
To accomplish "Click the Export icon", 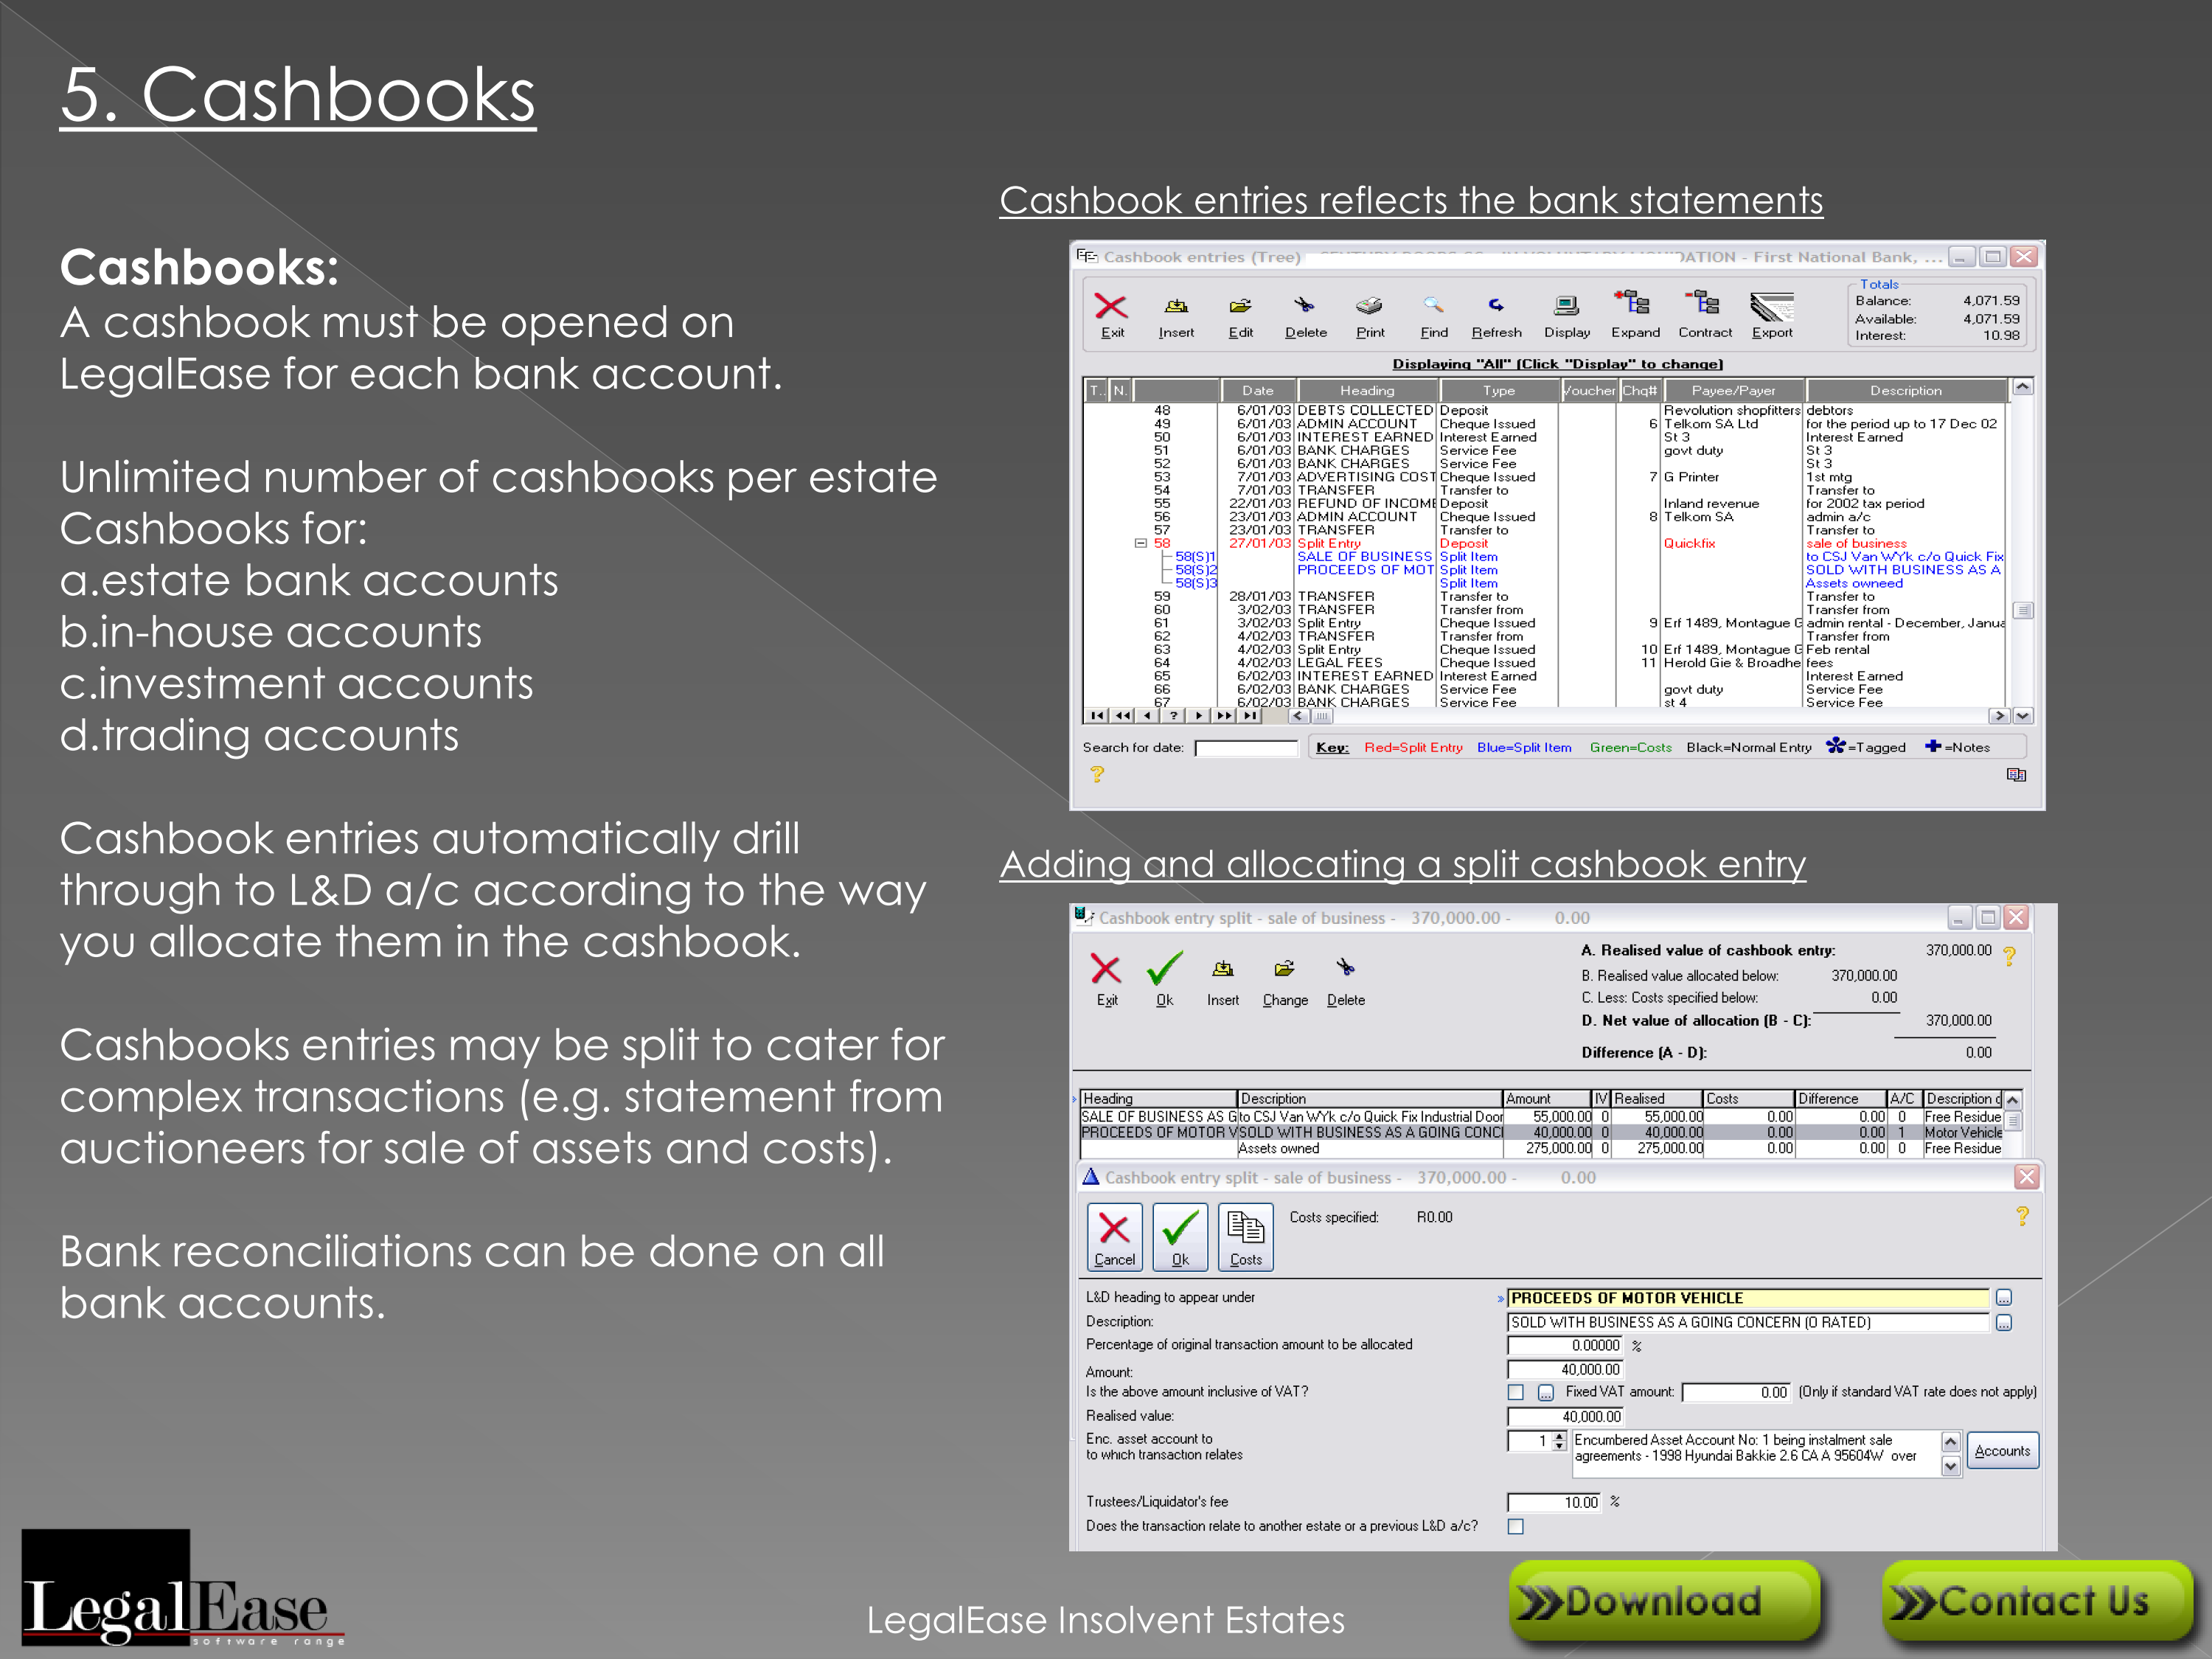I will click(1772, 306).
